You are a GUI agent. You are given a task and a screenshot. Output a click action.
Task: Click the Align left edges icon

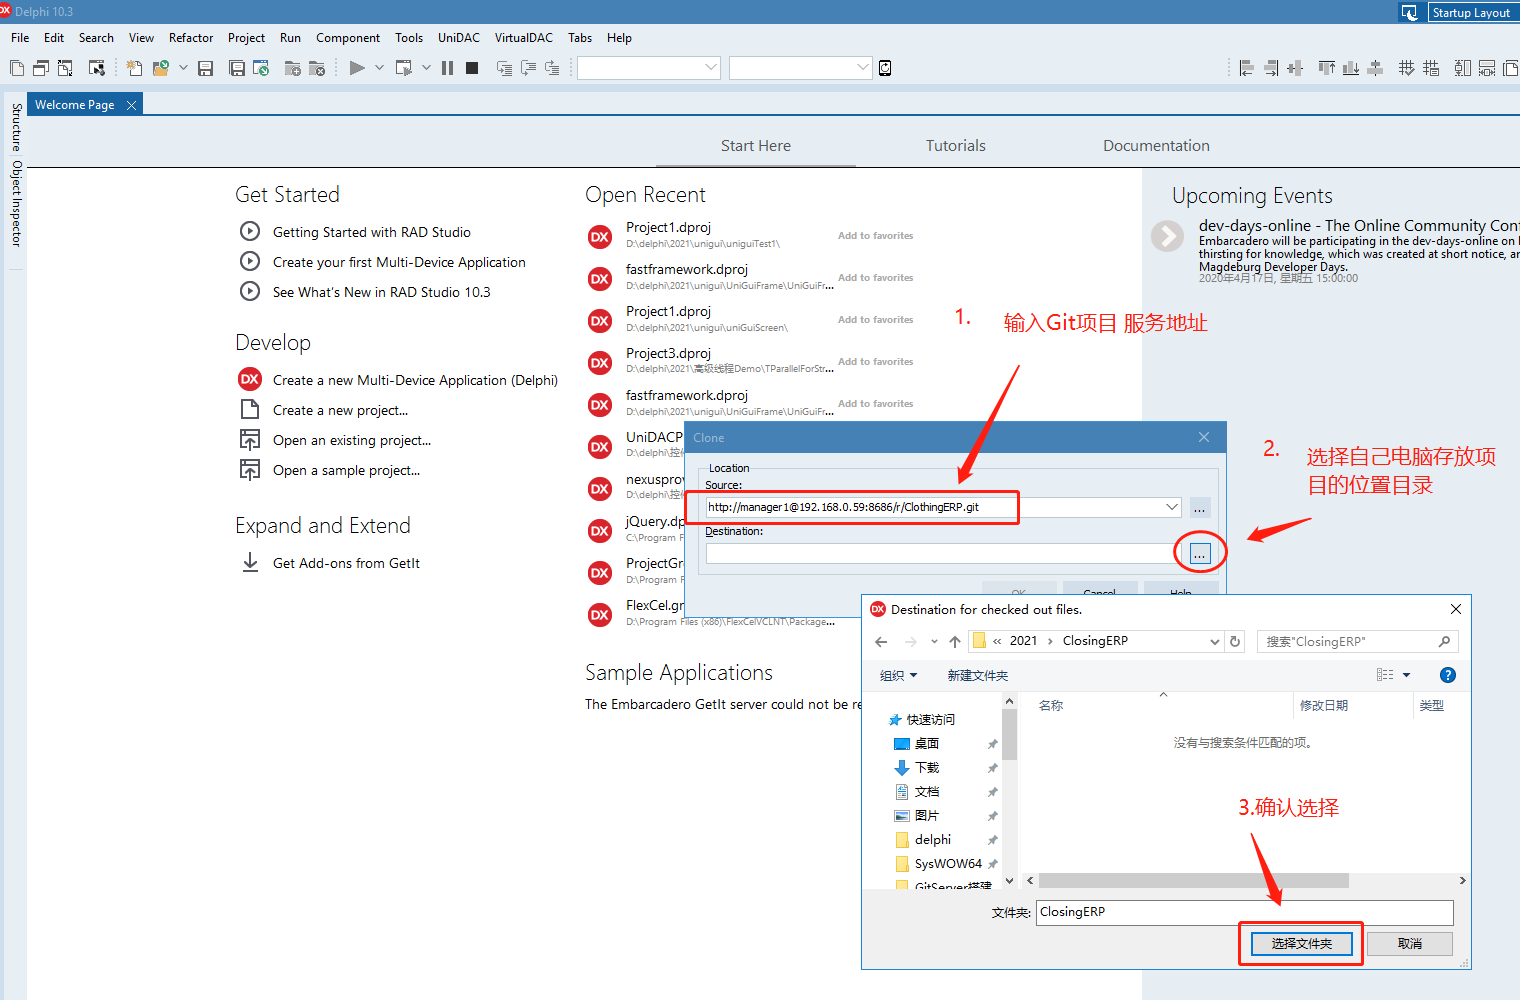pyautogui.click(x=1246, y=68)
